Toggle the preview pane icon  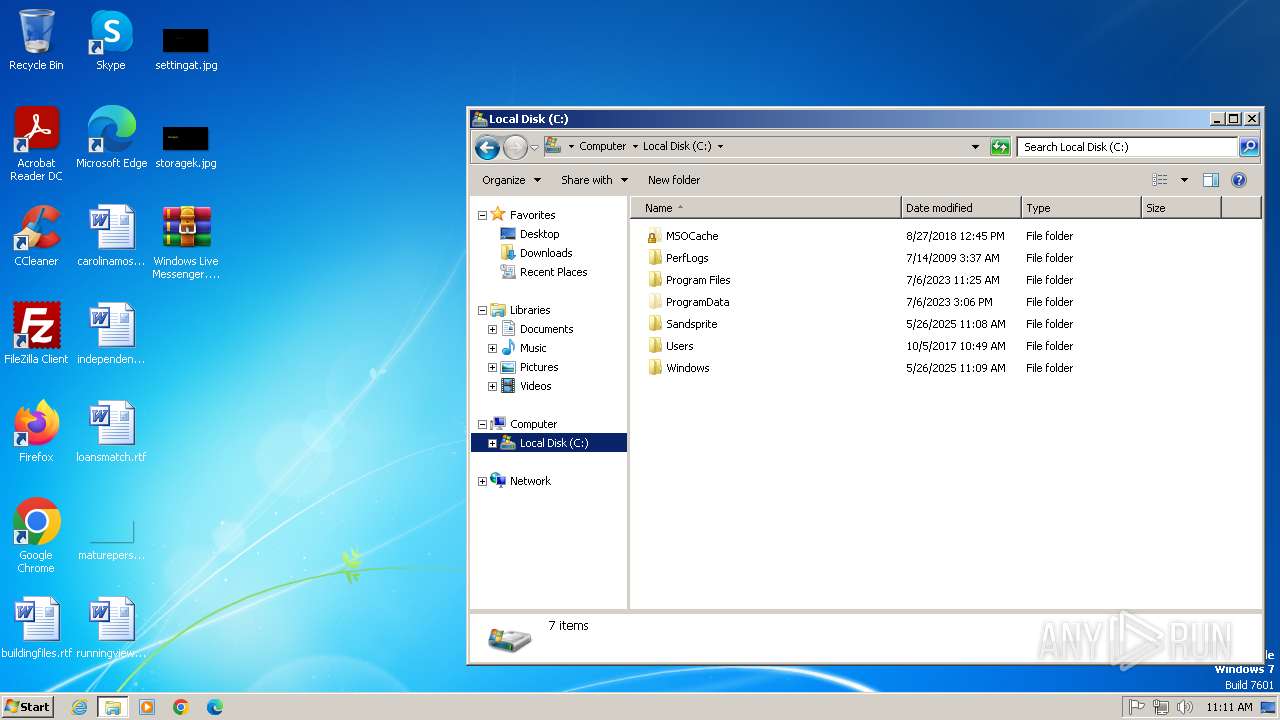pos(1211,180)
